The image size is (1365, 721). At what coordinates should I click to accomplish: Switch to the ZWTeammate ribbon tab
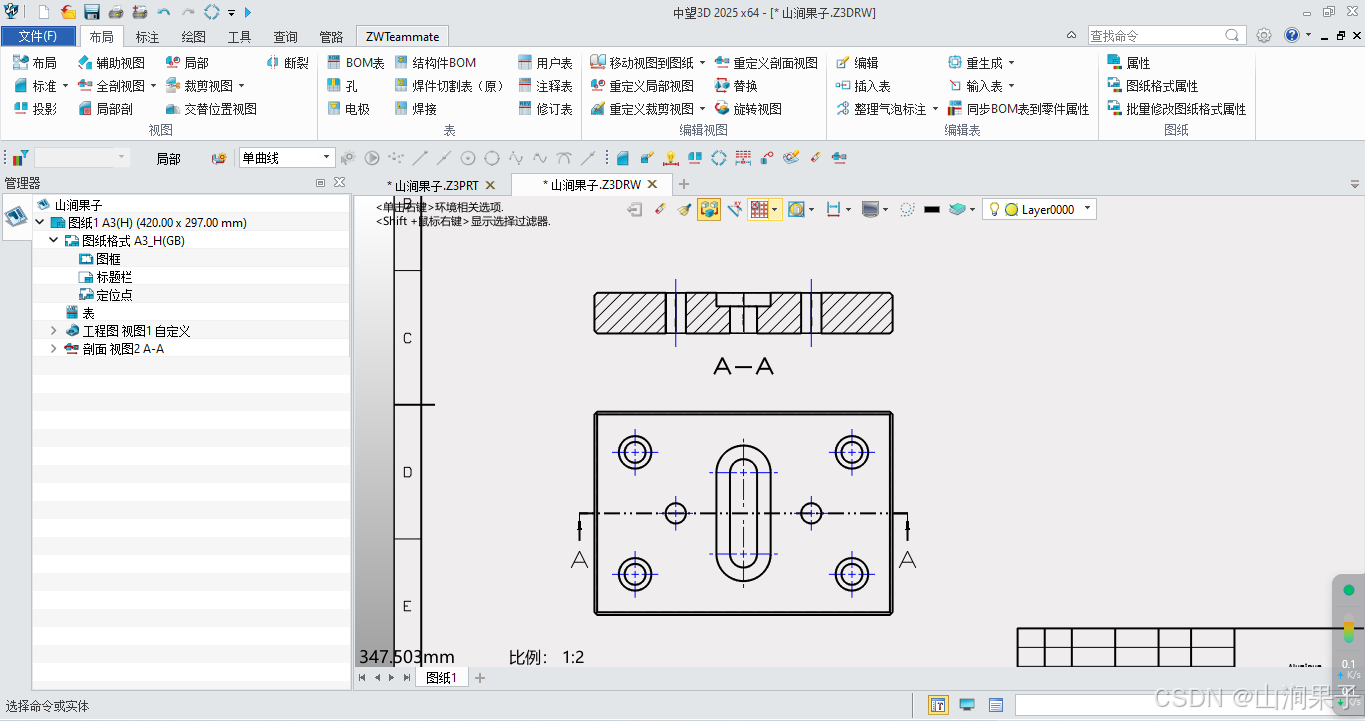tap(402, 37)
